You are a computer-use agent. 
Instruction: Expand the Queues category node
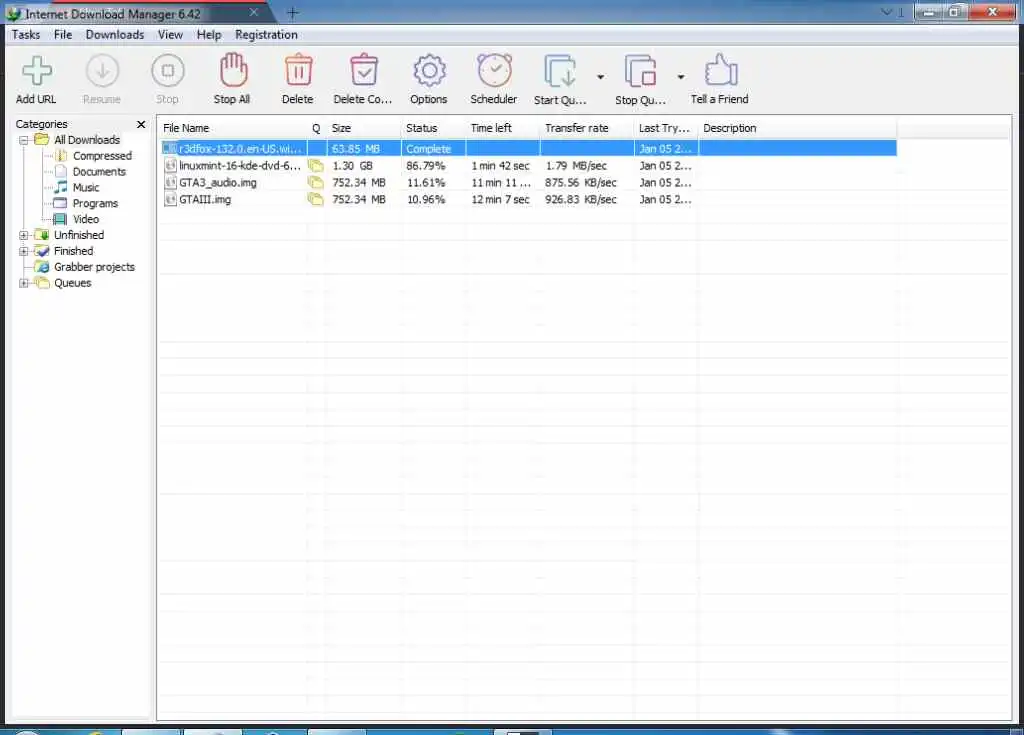pyautogui.click(x=24, y=283)
